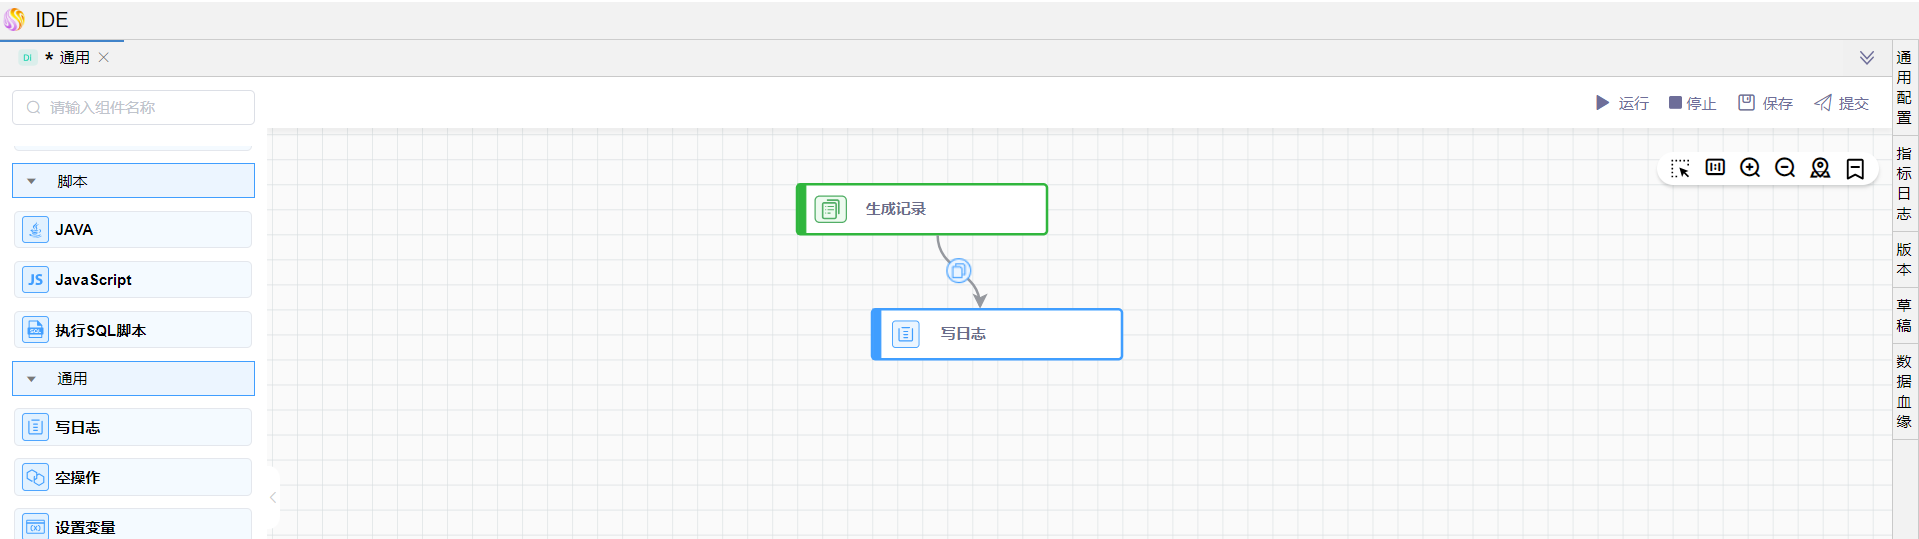Click the 提交 submit button
1919x539 pixels.
tap(1841, 103)
